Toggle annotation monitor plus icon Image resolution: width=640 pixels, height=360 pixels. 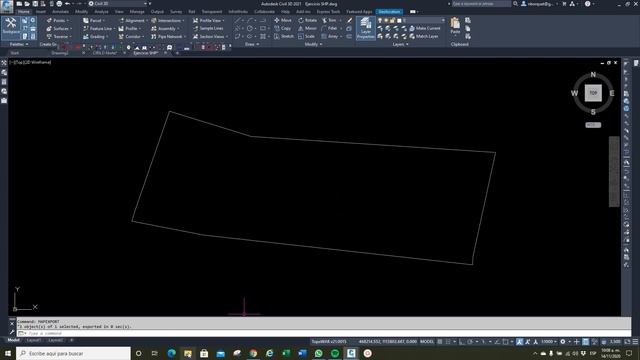tap(577, 342)
